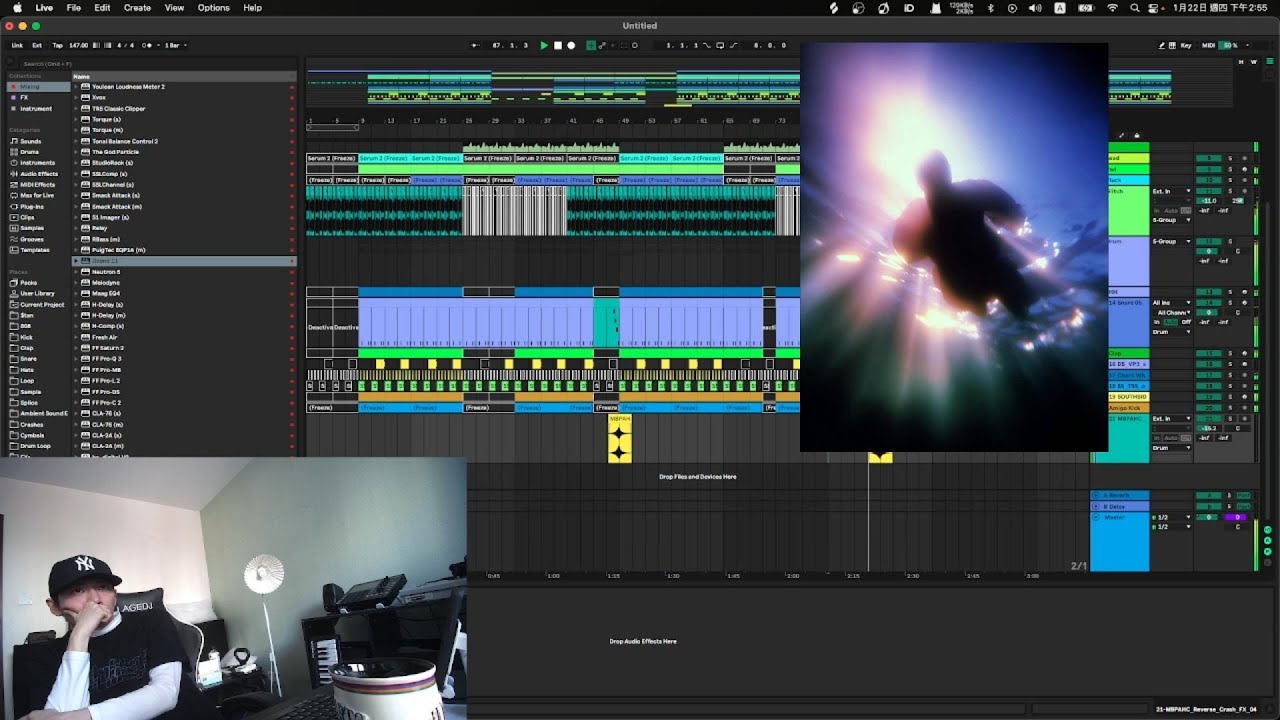Viewport: 1280px width, 720px height.
Task: Activate the Arrangement Record button
Action: pyautogui.click(x=571, y=45)
